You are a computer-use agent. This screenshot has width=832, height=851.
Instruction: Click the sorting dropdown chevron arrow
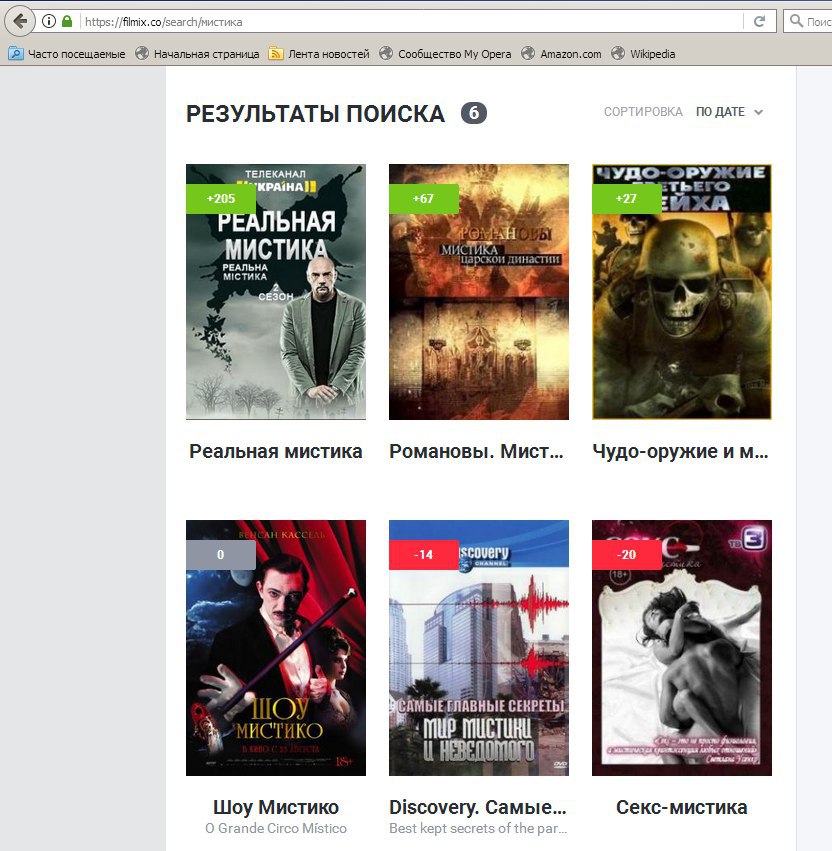[759, 112]
